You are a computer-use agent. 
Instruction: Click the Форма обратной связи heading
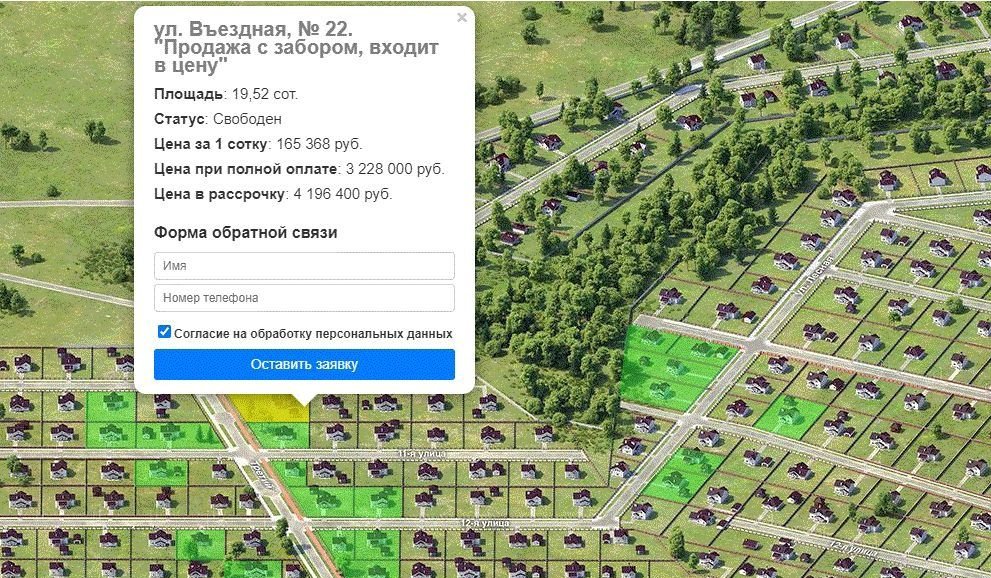point(245,233)
